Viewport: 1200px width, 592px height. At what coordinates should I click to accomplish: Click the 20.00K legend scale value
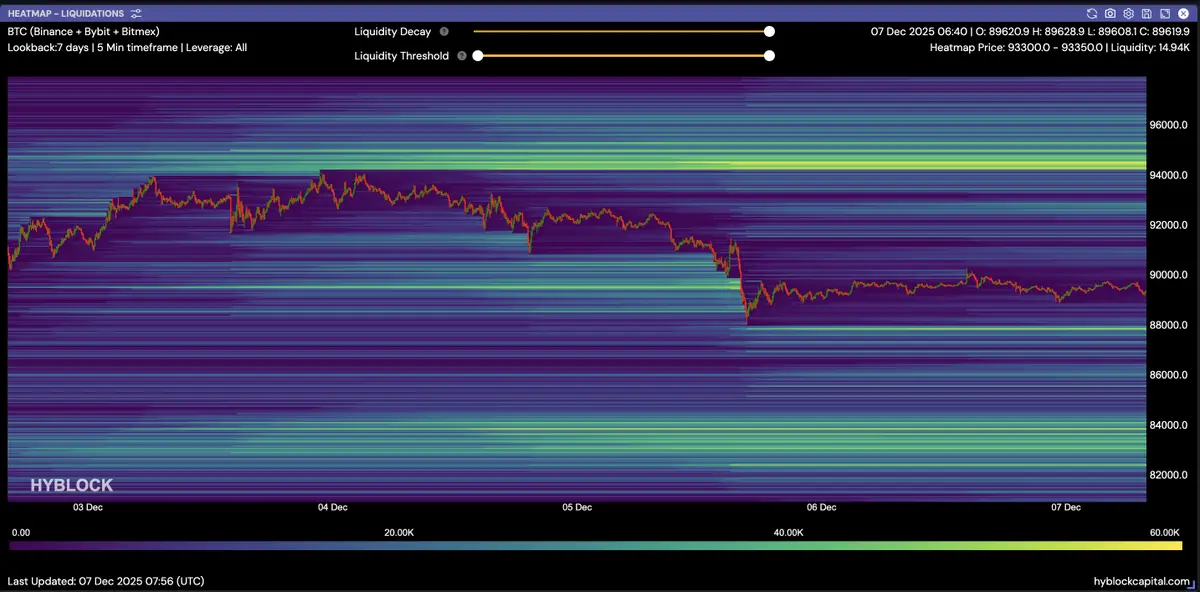coord(399,533)
